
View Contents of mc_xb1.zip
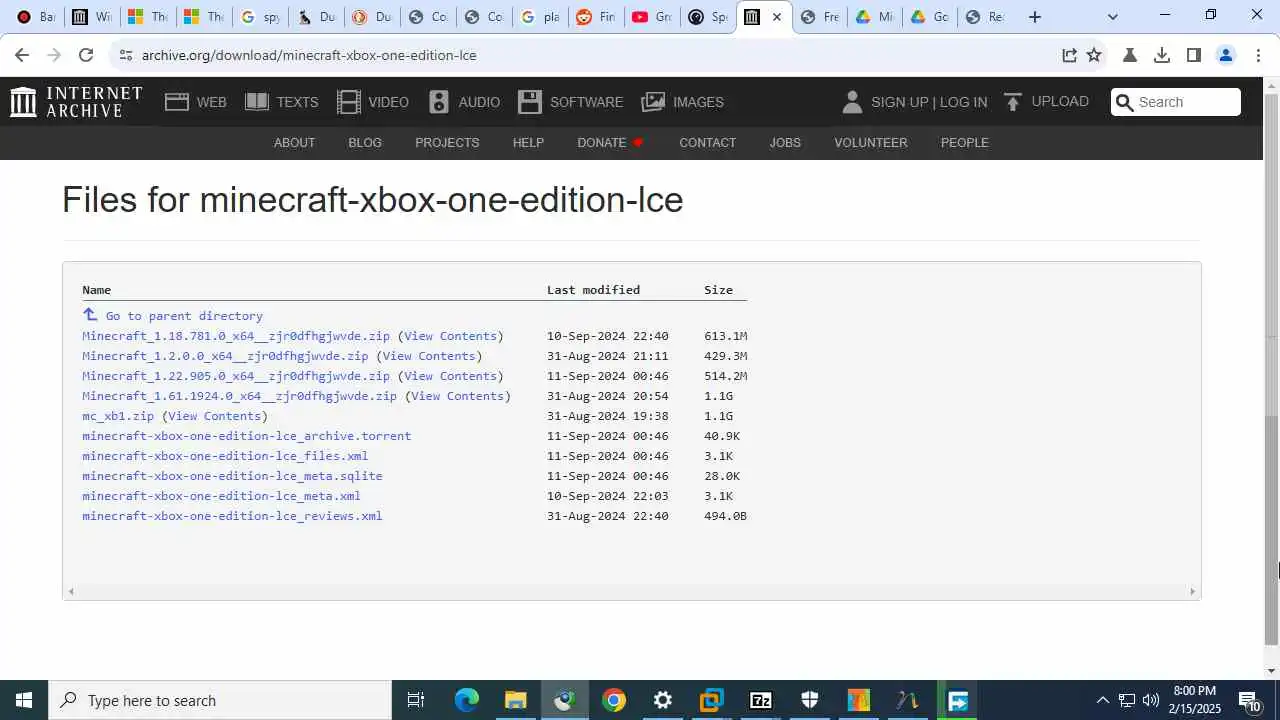pyautogui.click(x=215, y=416)
